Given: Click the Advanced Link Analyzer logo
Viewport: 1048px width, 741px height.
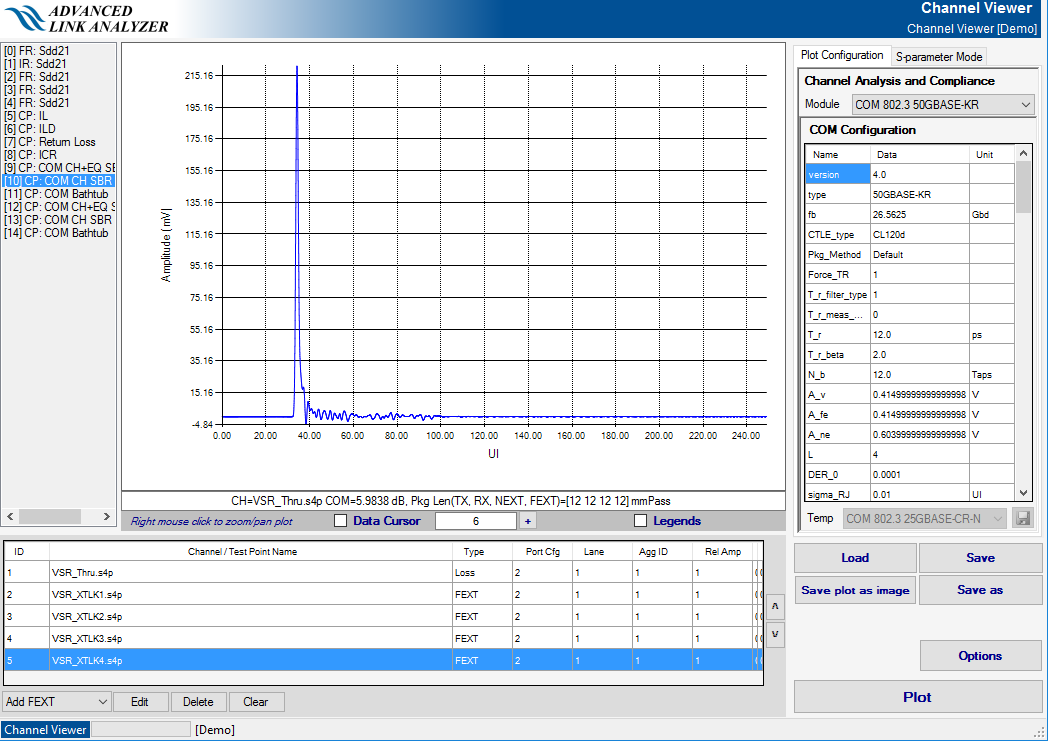Looking at the screenshot, I should 86,18.
